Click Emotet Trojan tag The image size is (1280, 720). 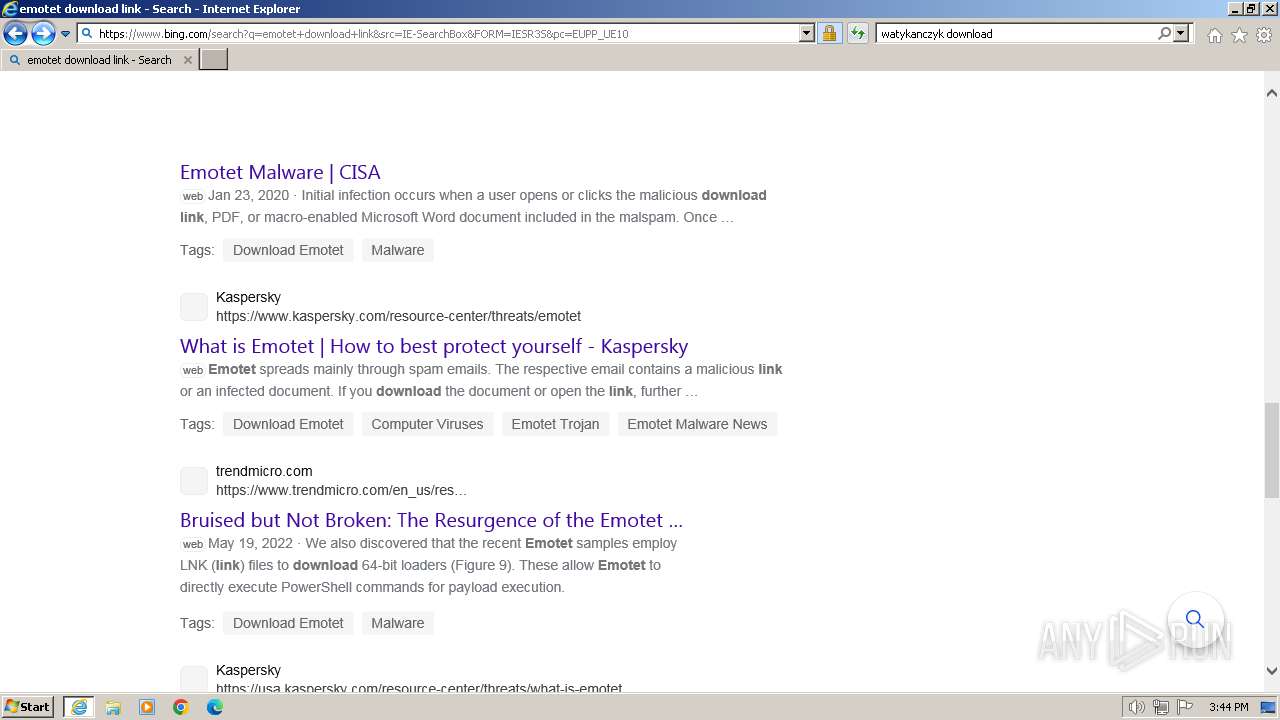tap(555, 424)
